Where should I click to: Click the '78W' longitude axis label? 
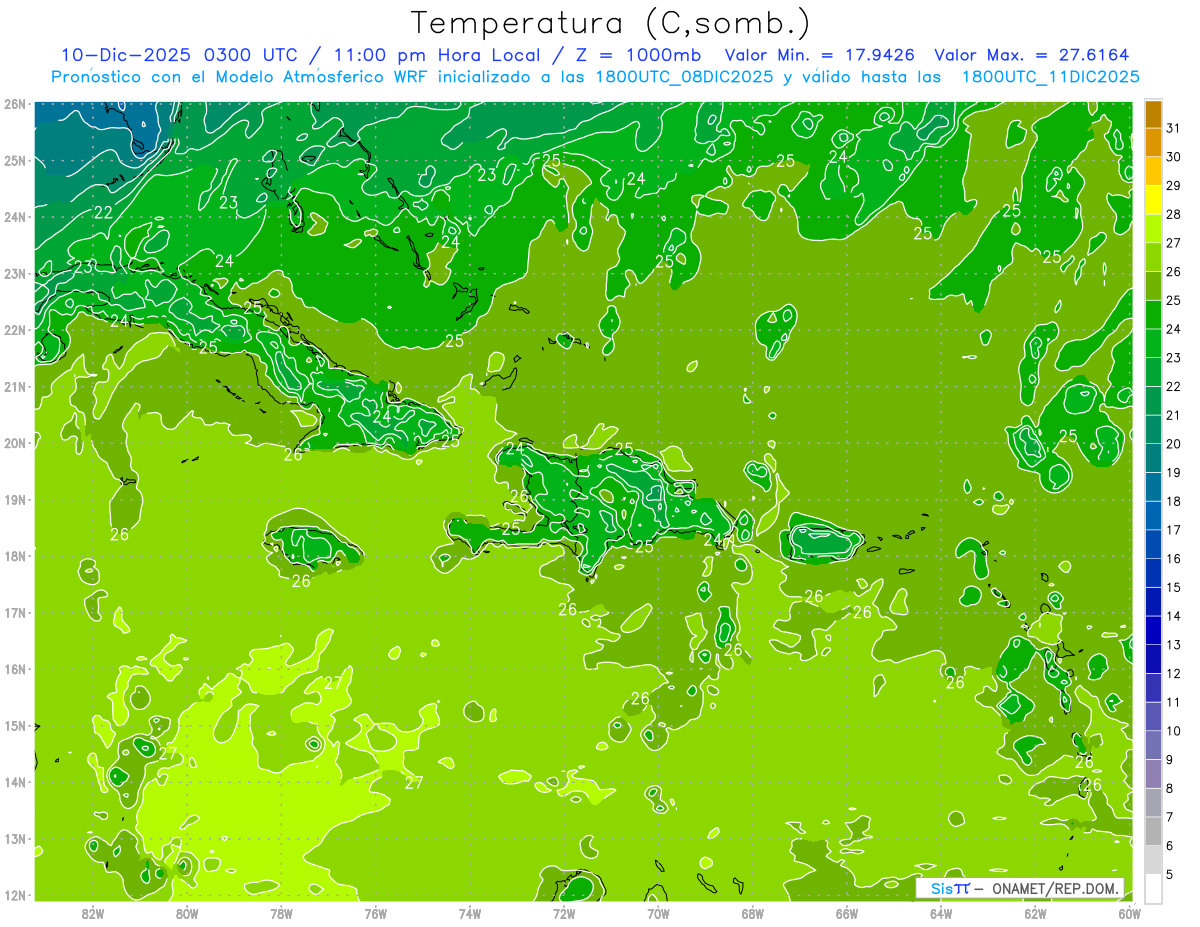pos(281,912)
